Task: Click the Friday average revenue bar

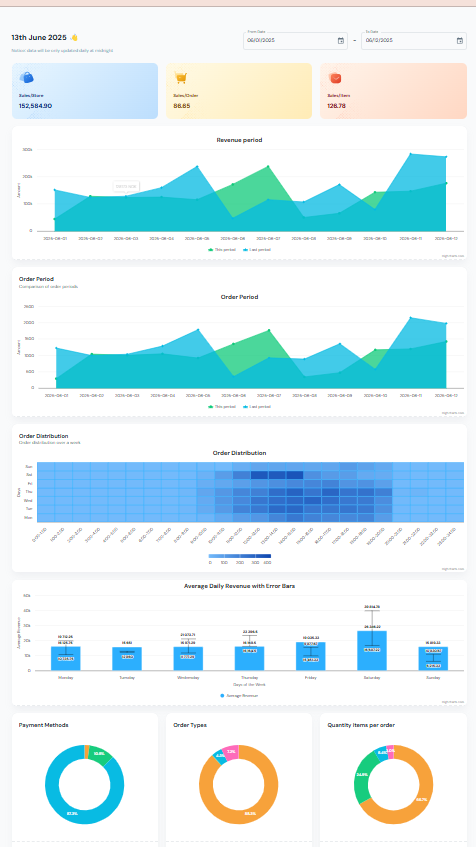Action: coord(311,656)
